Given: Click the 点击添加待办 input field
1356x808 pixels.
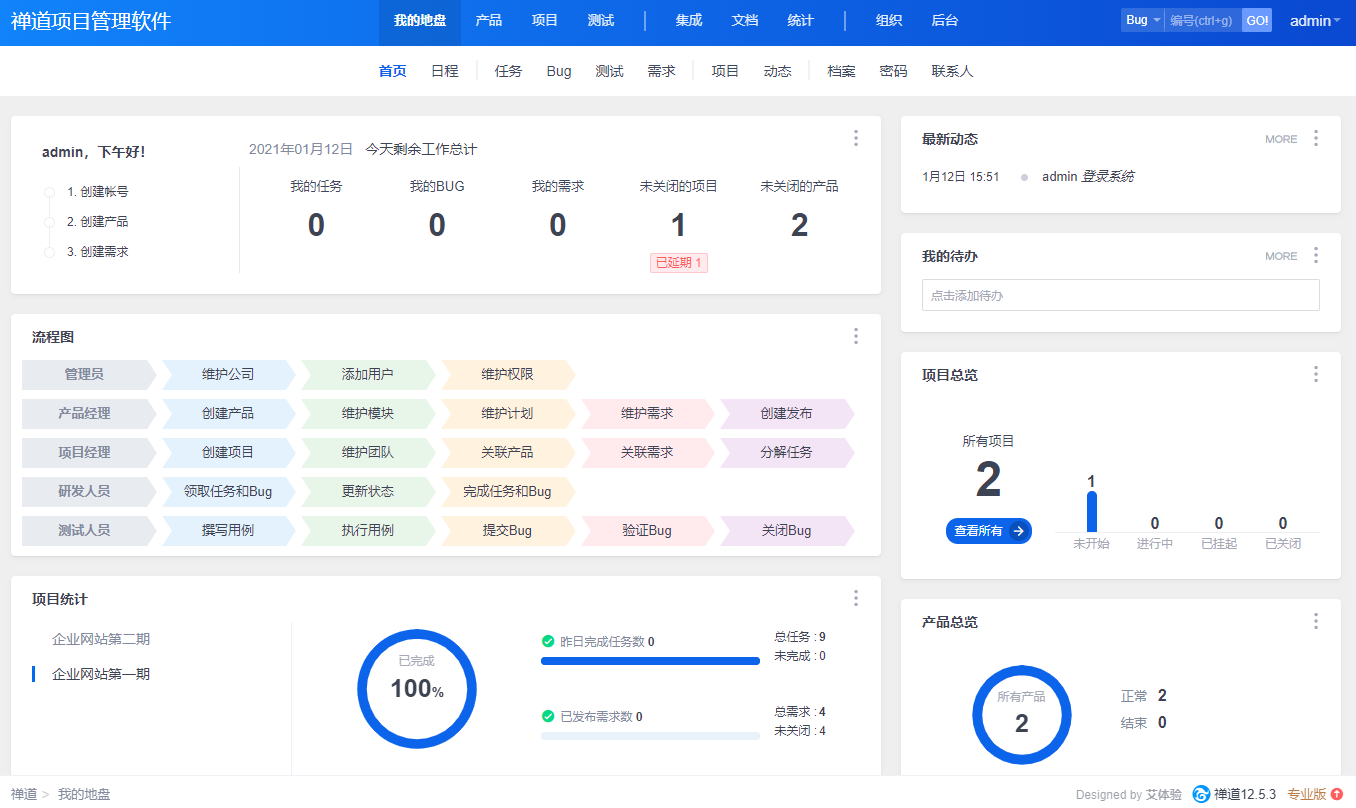Looking at the screenshot, I should (x=1120, y=295).
